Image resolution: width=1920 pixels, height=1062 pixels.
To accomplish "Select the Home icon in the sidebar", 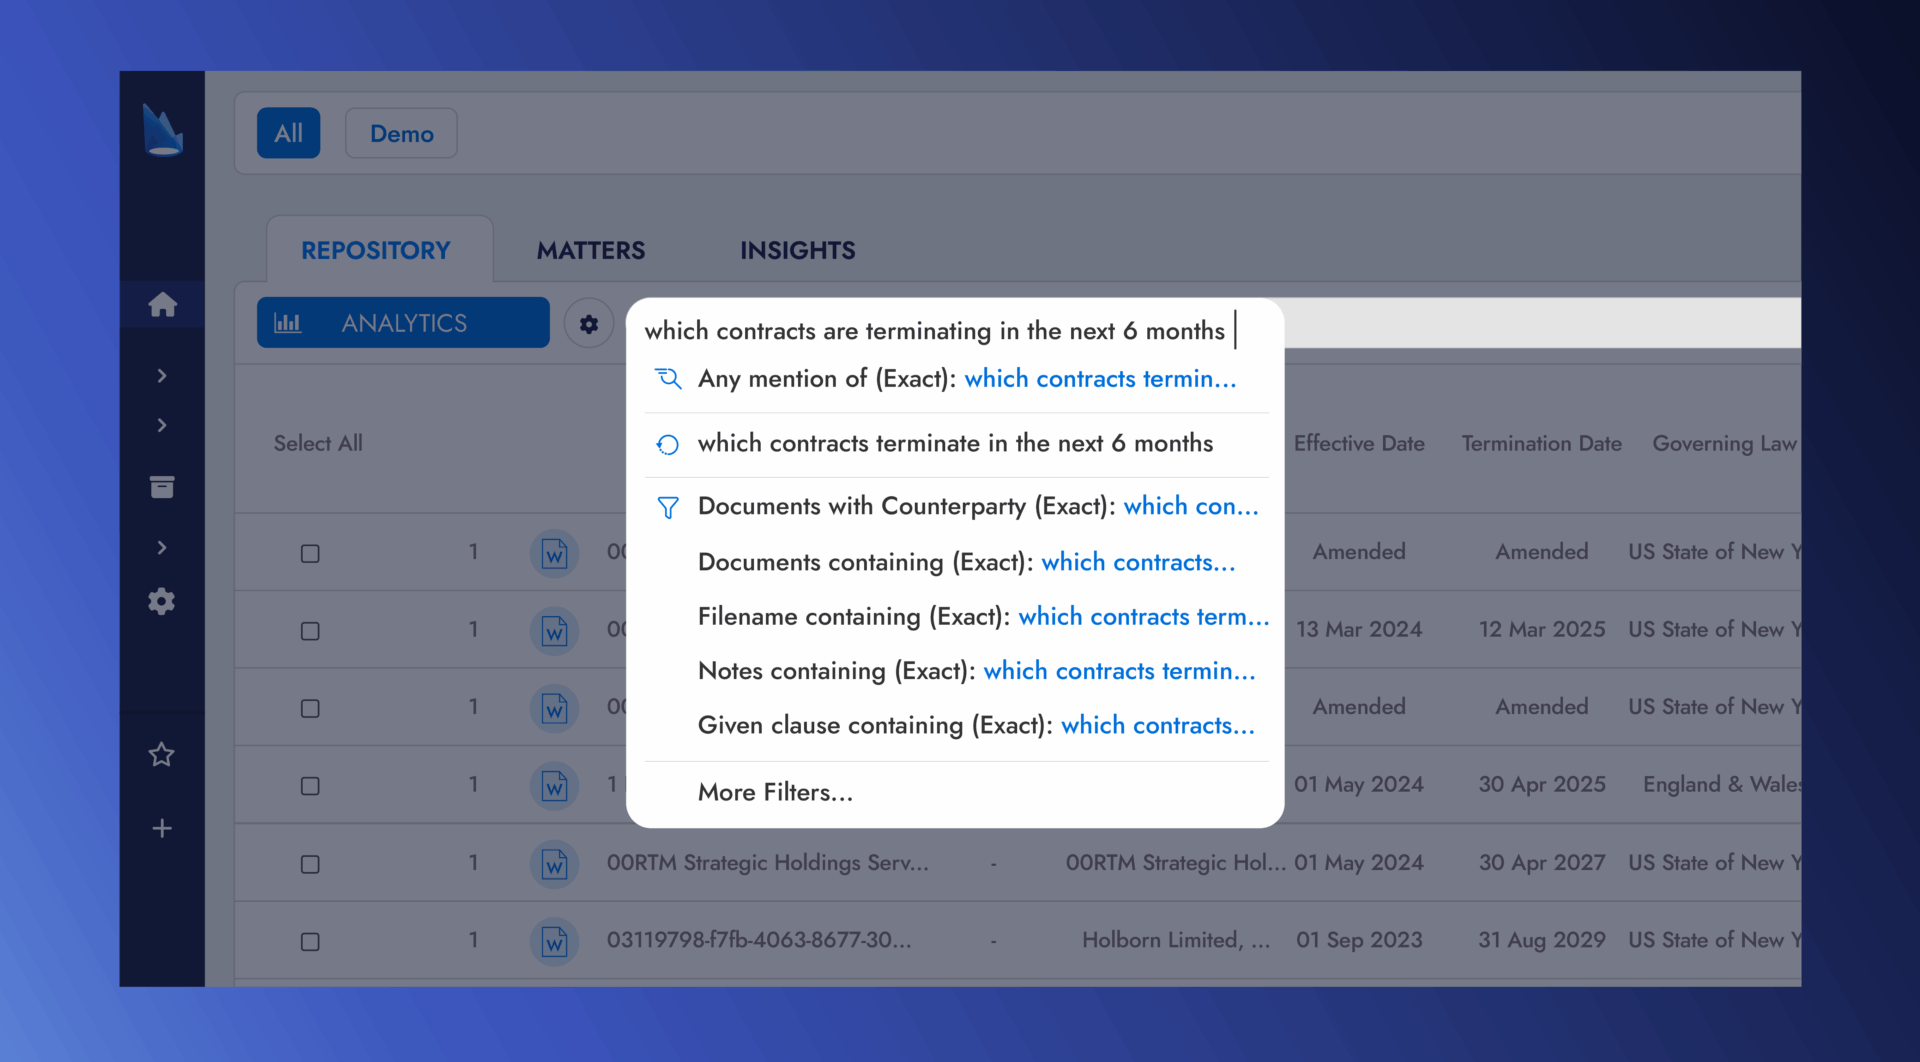I will (162, 305).
